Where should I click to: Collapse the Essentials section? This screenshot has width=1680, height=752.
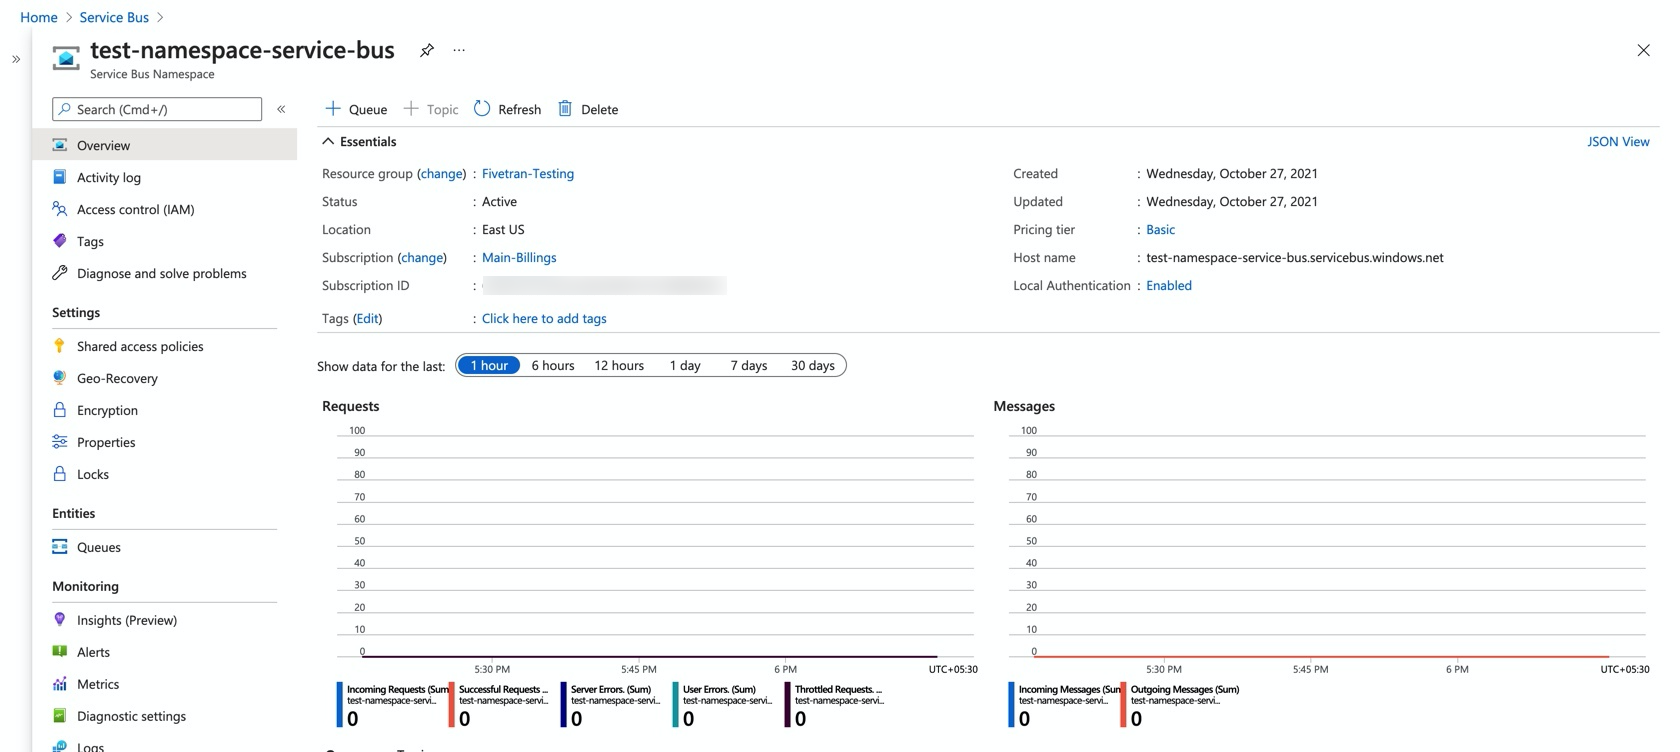point(328,142)
